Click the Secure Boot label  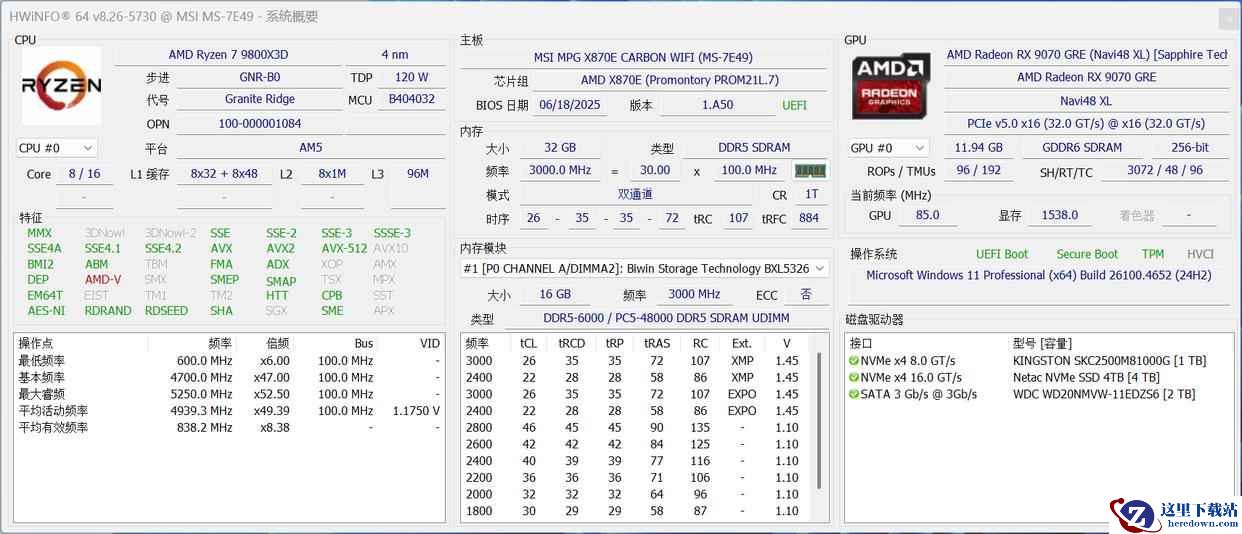click(x=1087, y=255)
